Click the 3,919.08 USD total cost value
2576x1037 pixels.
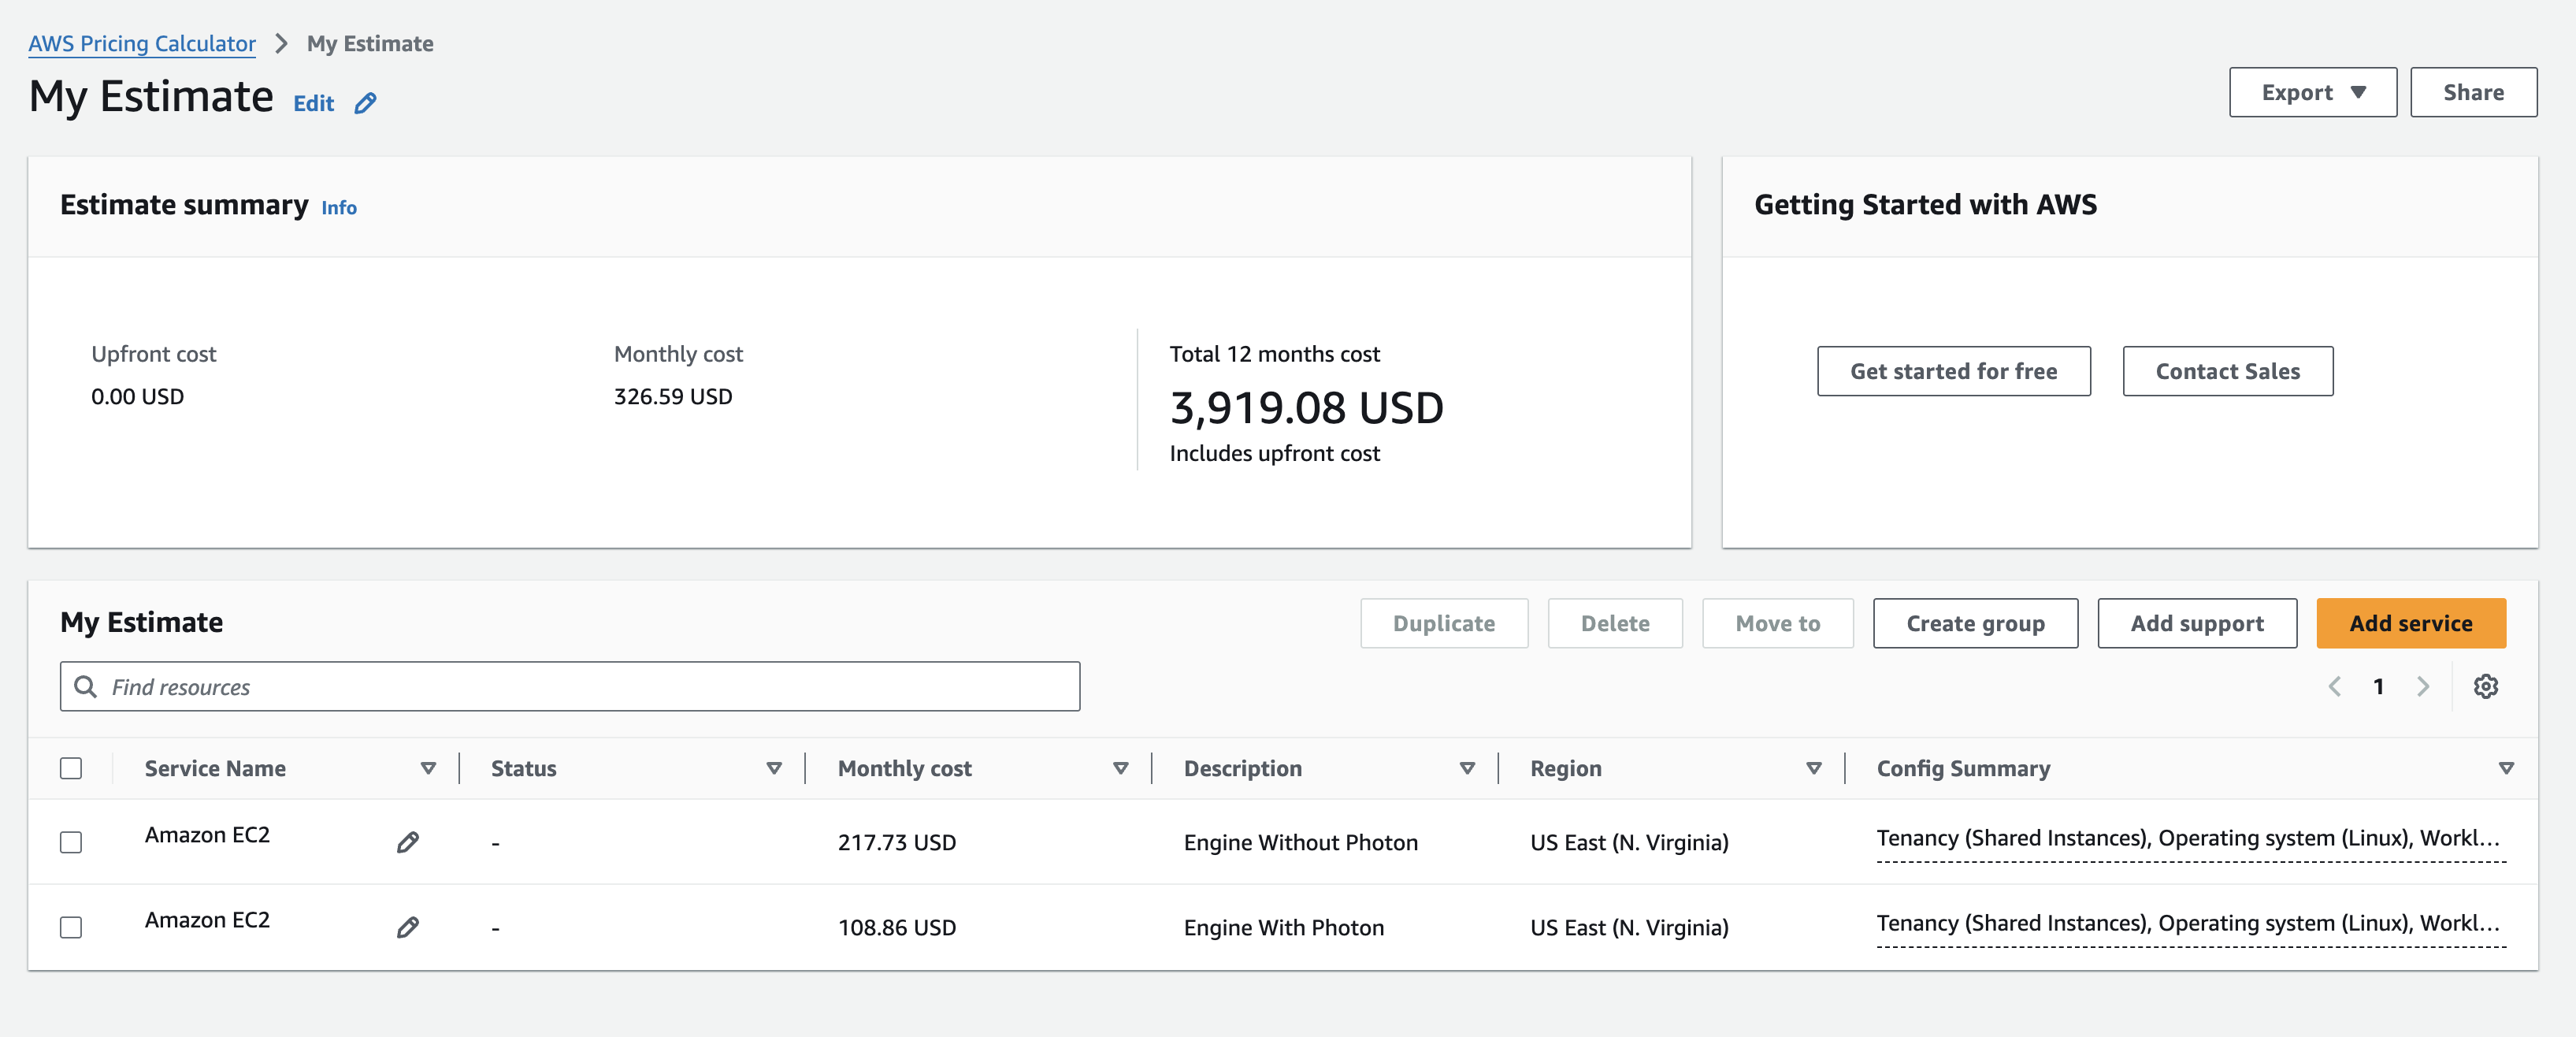tap(1306, 407)
